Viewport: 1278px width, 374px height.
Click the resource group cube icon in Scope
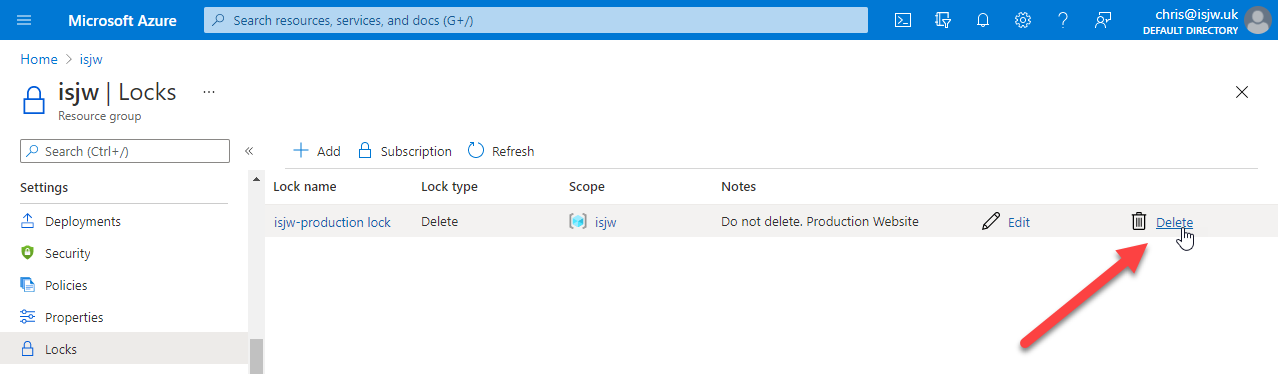pos(578,222)
